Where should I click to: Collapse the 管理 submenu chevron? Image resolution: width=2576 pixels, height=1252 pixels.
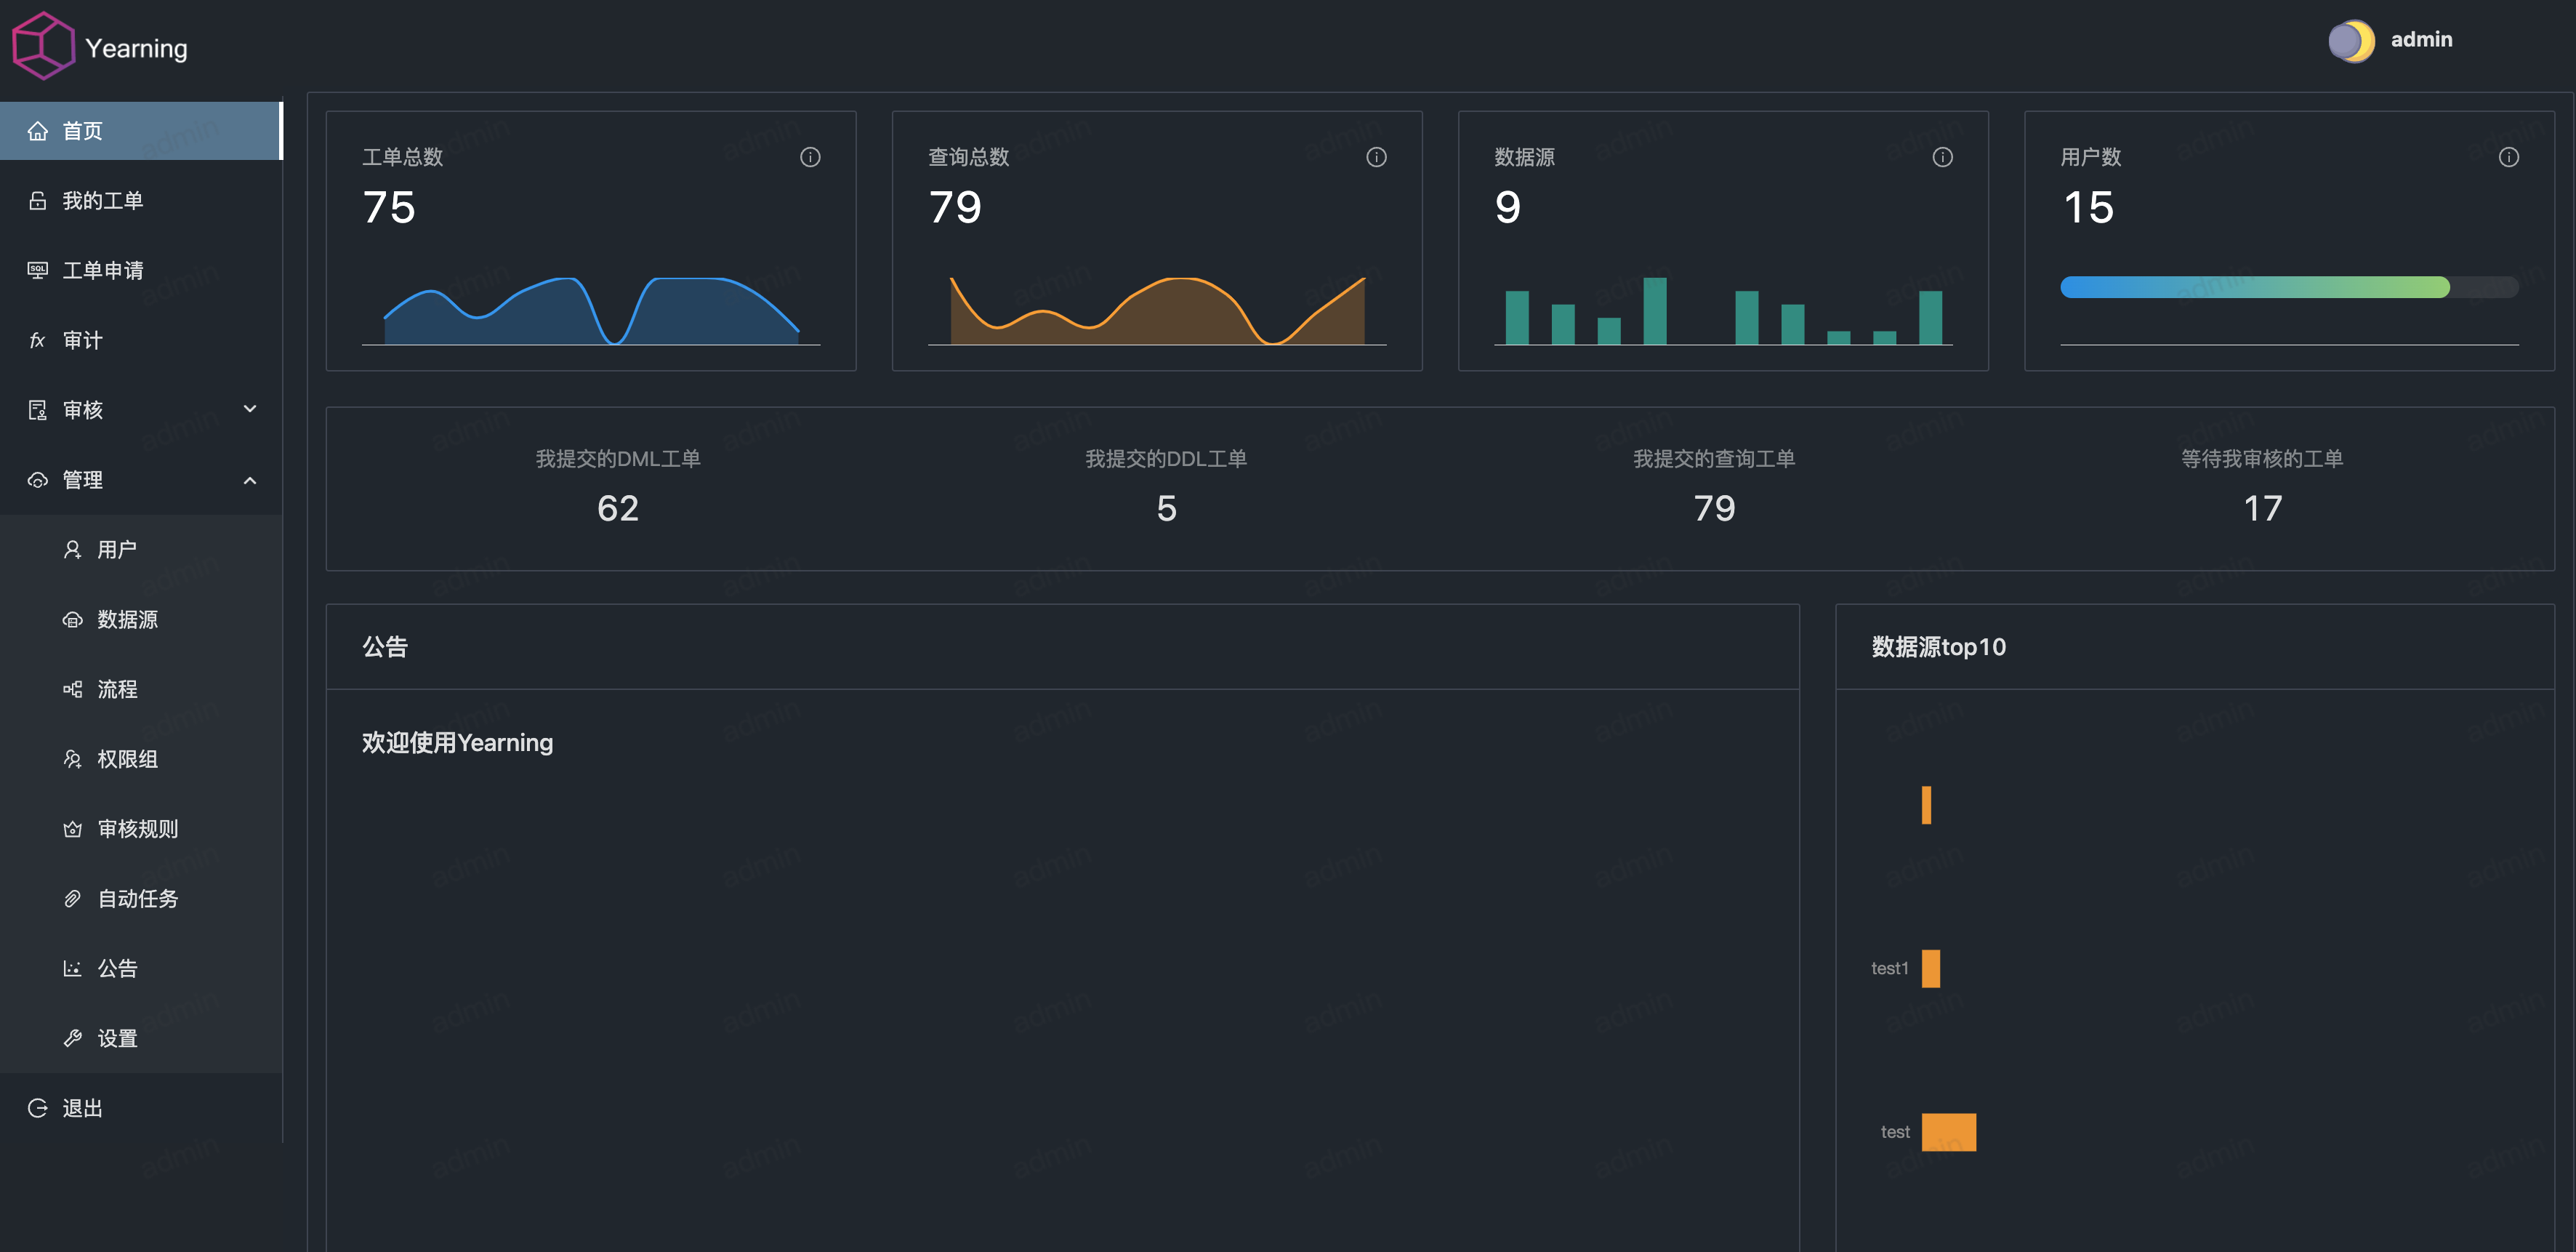pyautogui.click(x=250, y=480)
